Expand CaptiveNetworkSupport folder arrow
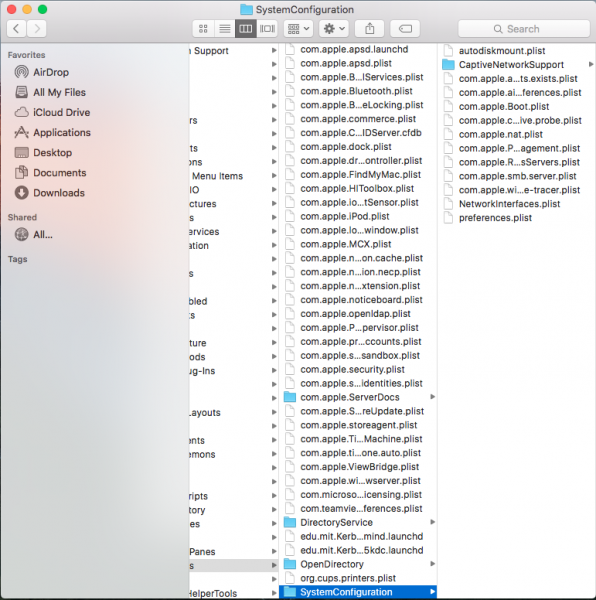596x600 pixels. click(591, 65)
